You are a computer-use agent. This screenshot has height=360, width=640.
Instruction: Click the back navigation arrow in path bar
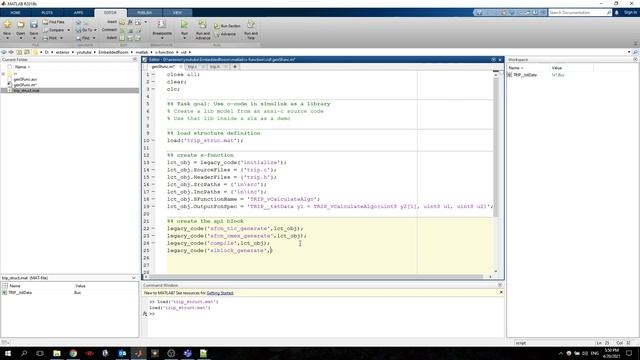[4, 52]
